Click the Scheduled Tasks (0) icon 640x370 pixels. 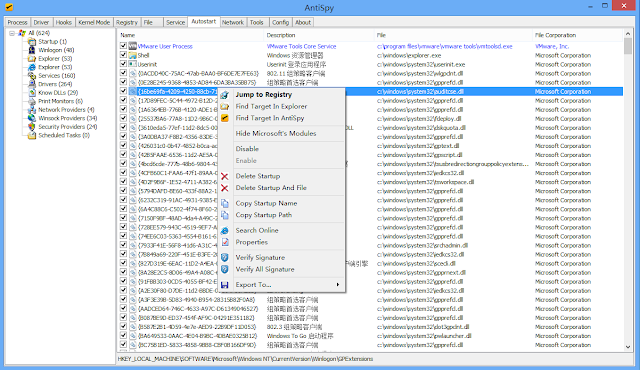[x=32, y=135]
